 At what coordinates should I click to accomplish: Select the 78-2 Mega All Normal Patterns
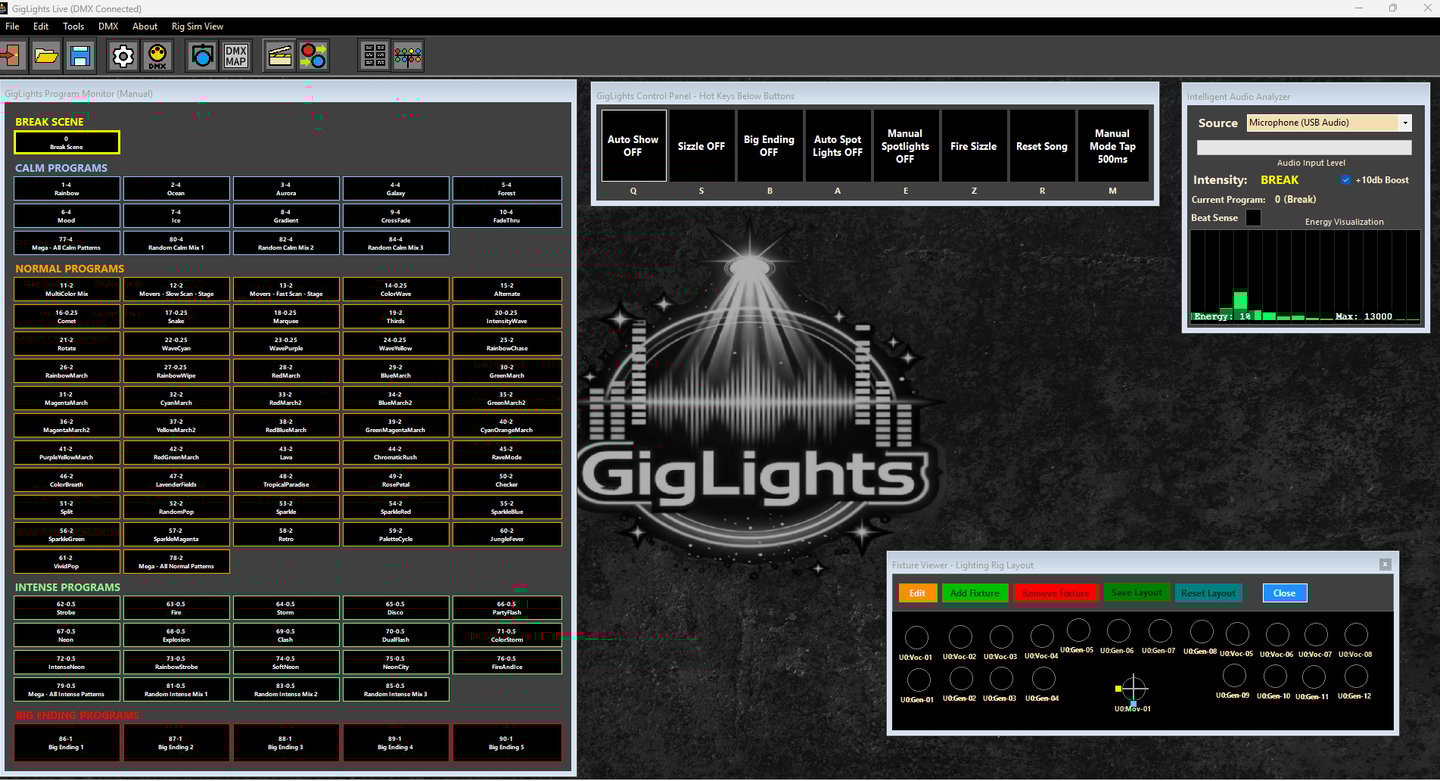click(x=176, y=562)
